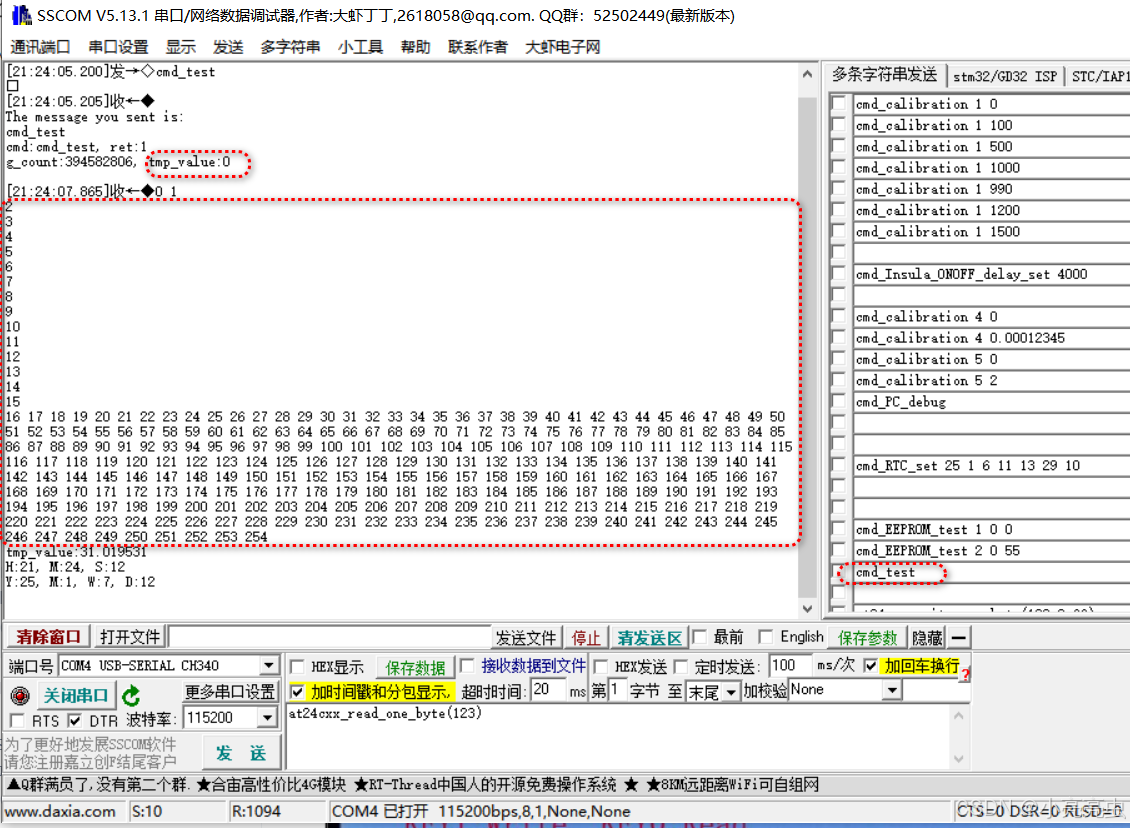Click the receive window scroll down arrow
This screenshot has height=828, width=1130.
[807, 609]
